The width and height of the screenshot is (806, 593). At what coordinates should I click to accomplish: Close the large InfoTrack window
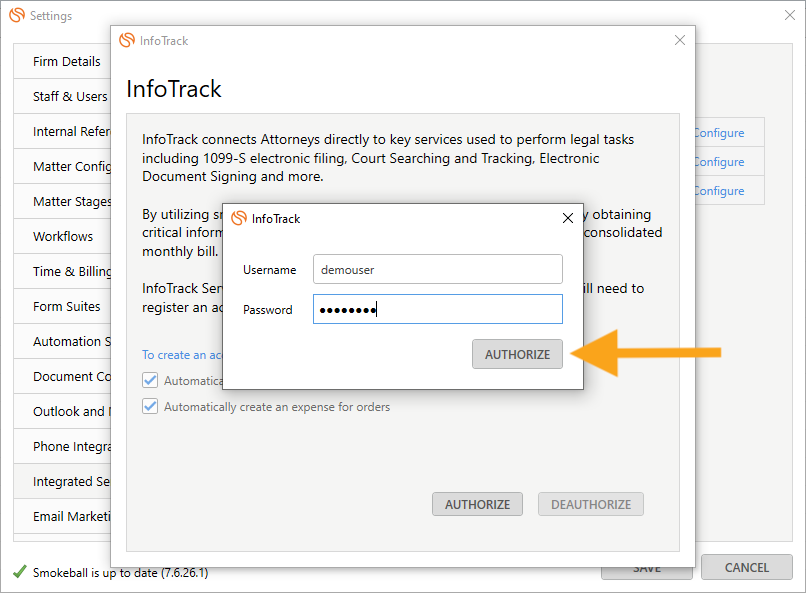[x=680, y=40]
